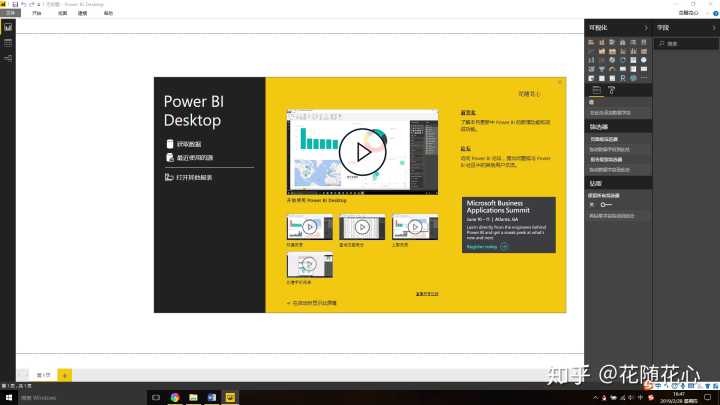720x405 pixels.
Task: Click 打开其他报表 (Open other reports)
Action: (190, 177)
